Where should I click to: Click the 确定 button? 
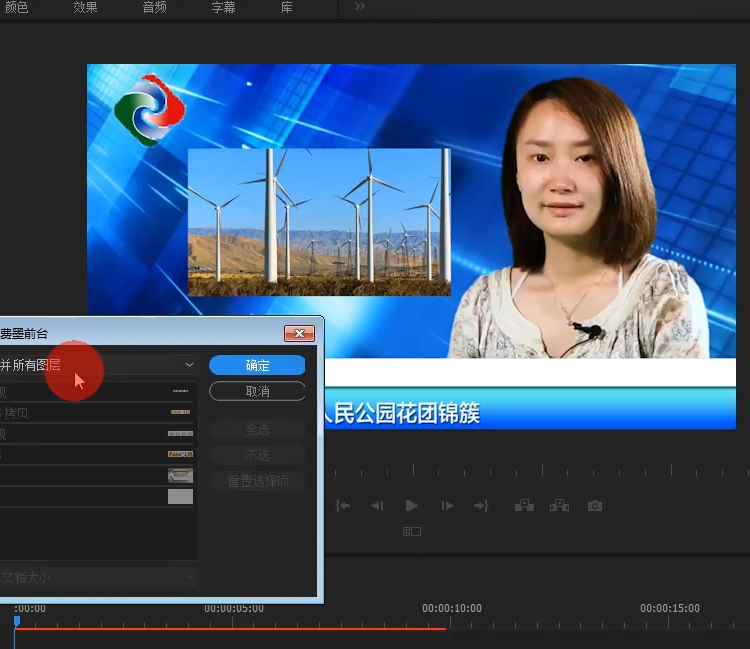tap(257, 365)
